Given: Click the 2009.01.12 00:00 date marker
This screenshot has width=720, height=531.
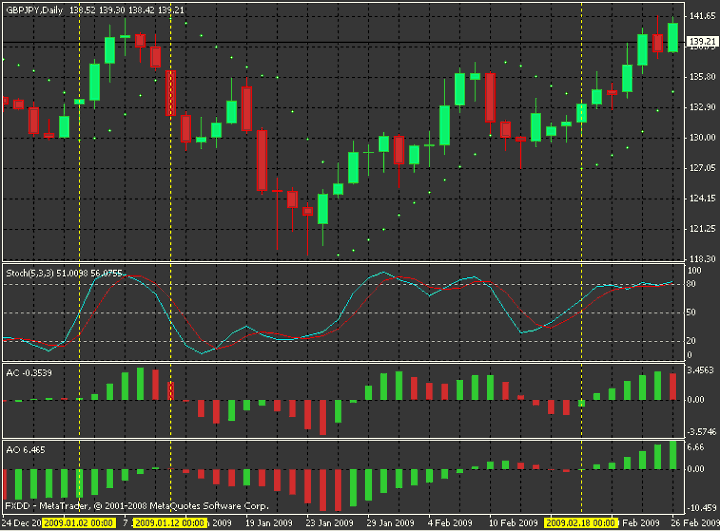Looking at the screenshot, I should pos(171,522).
